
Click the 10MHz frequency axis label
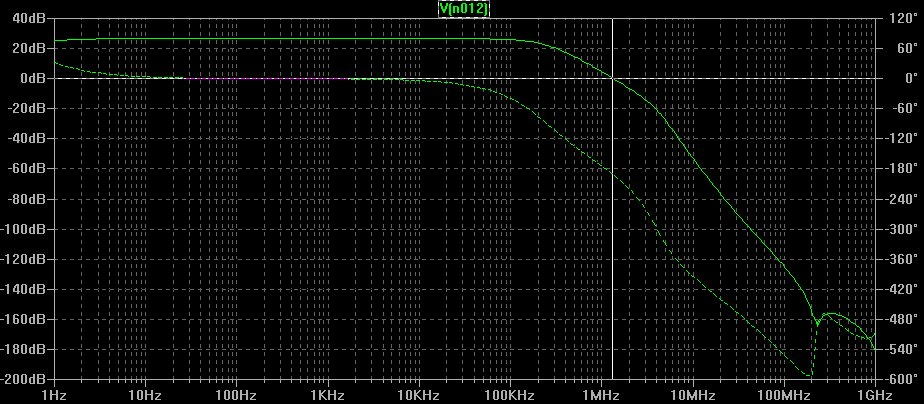(x=693, y=394)
